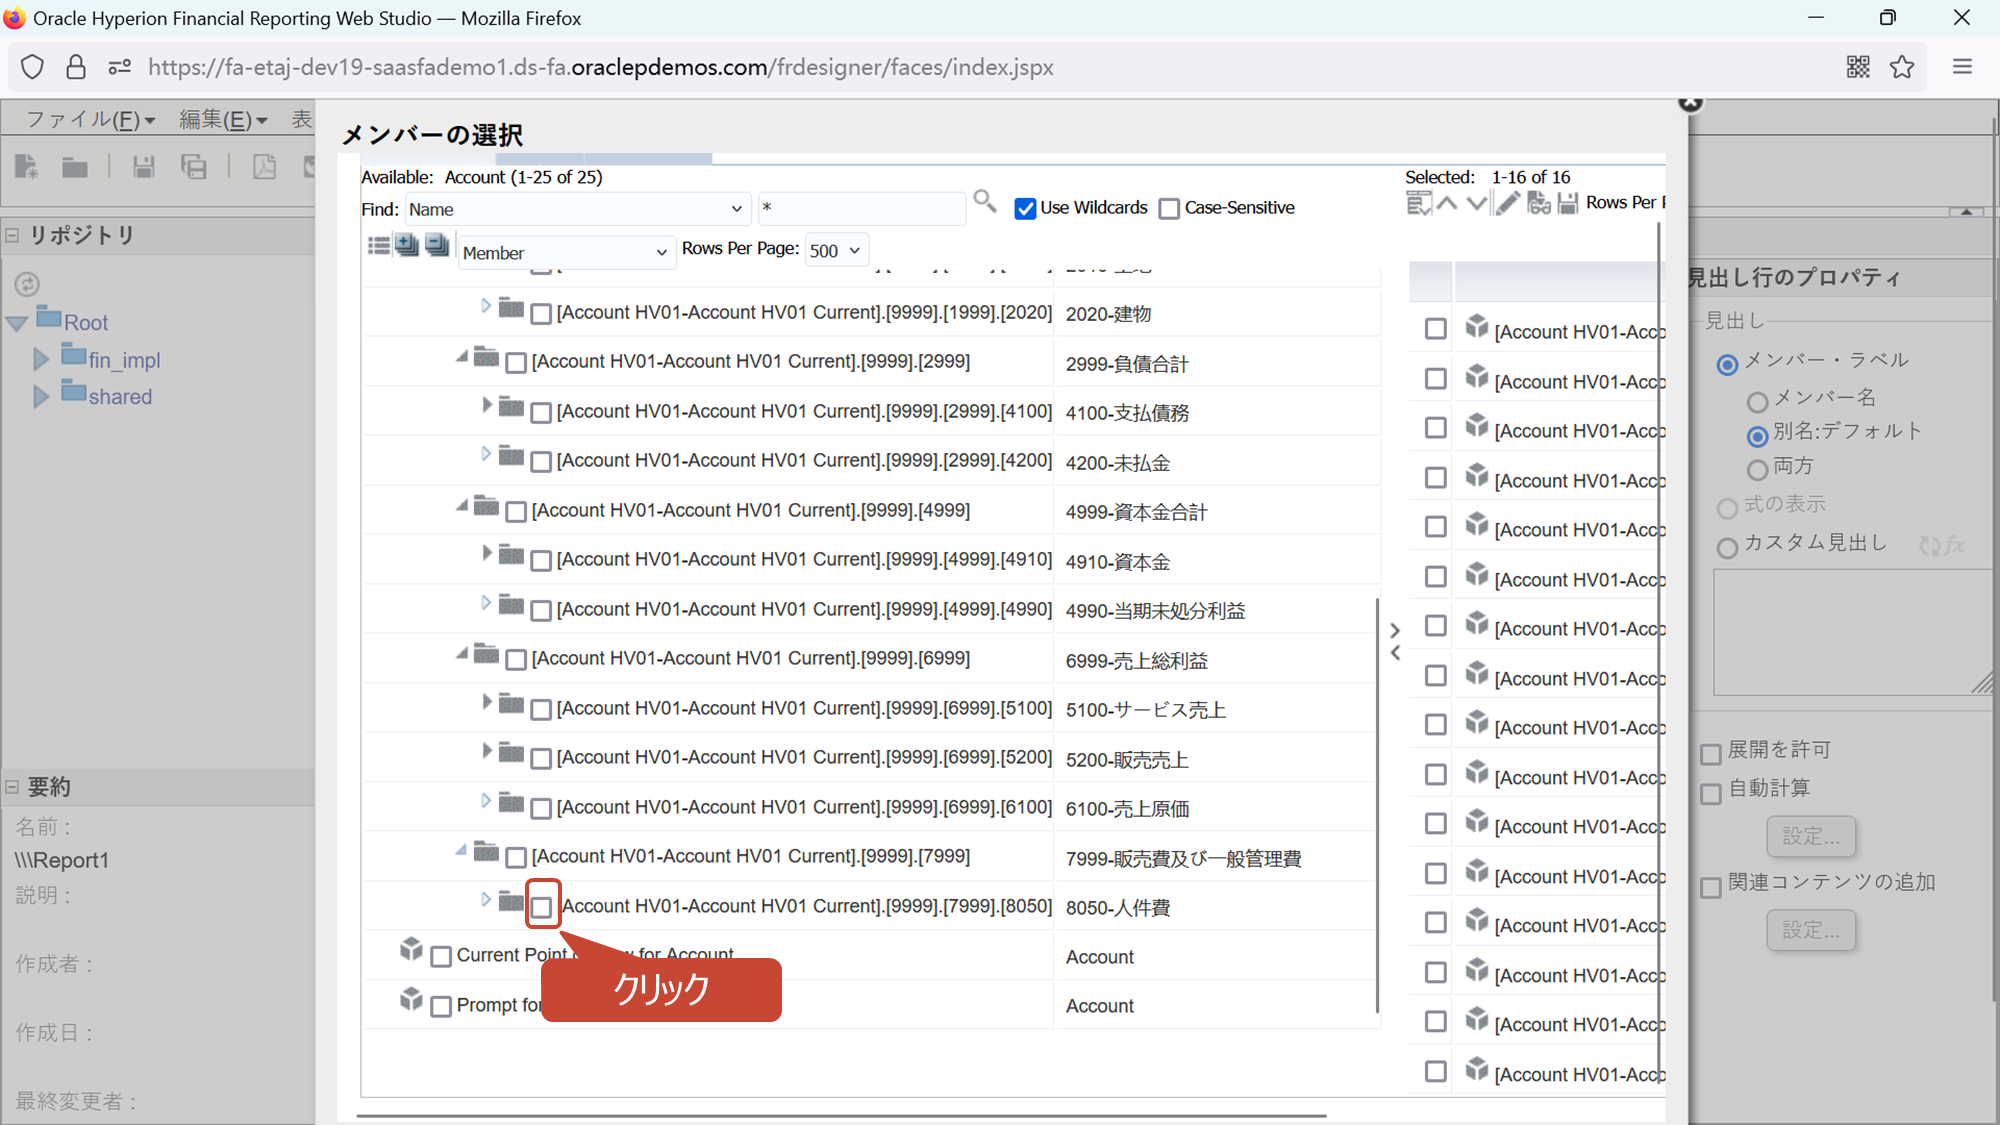Screen dimensions: 2000x1125
Task: Click the shared folder link
Action: point(120,397)
